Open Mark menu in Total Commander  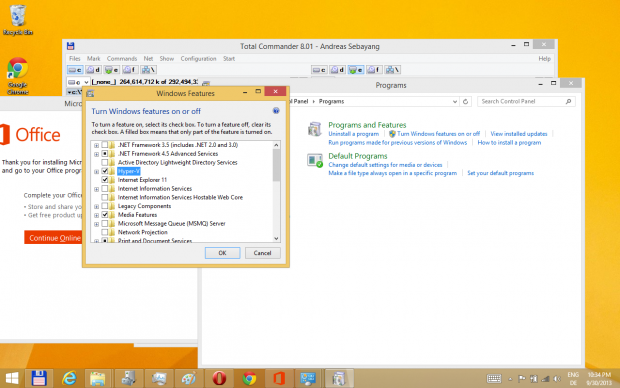pos(94,59)
